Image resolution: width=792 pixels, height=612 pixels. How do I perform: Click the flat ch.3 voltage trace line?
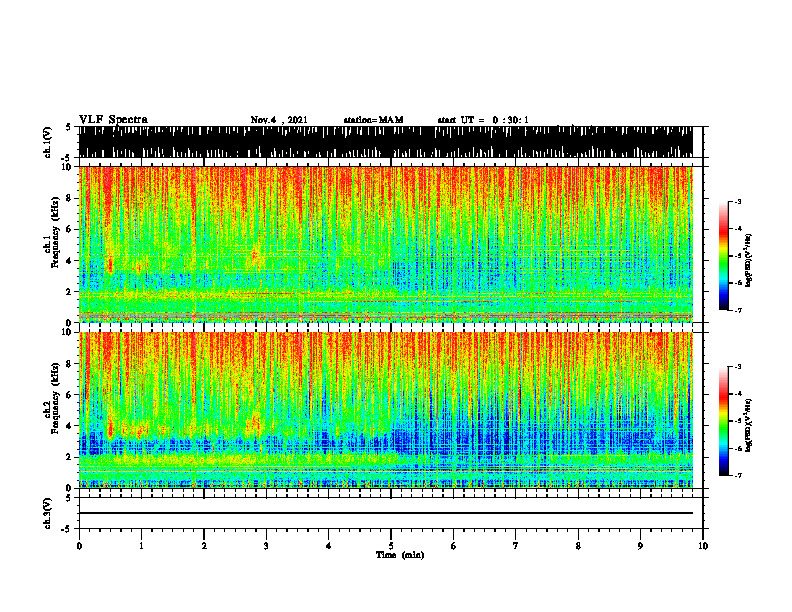pos(385,513)
